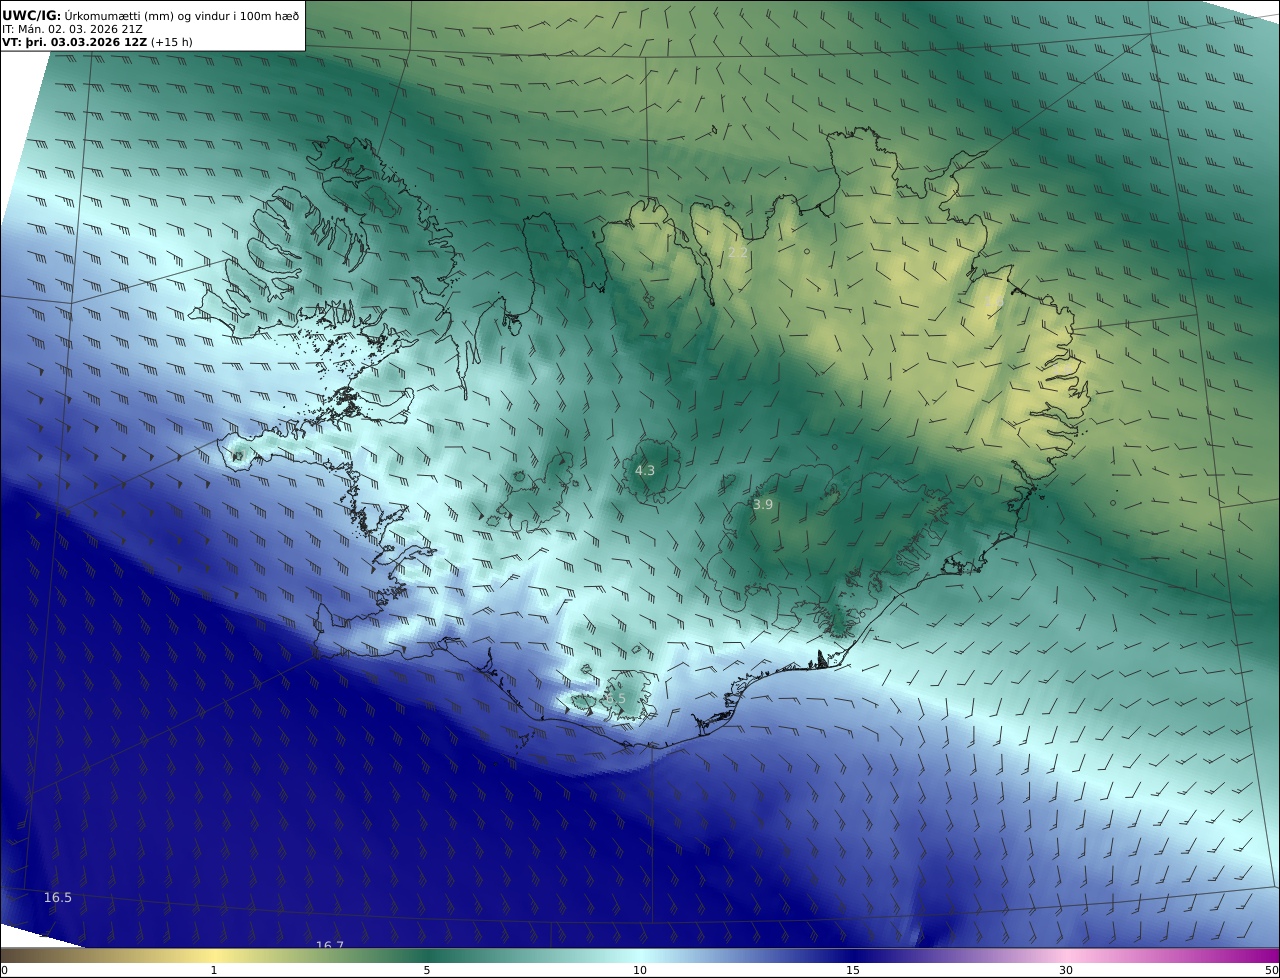The image size is (1280, 978).
Task: Click the colorbar tick label 0
Action: 4,970
